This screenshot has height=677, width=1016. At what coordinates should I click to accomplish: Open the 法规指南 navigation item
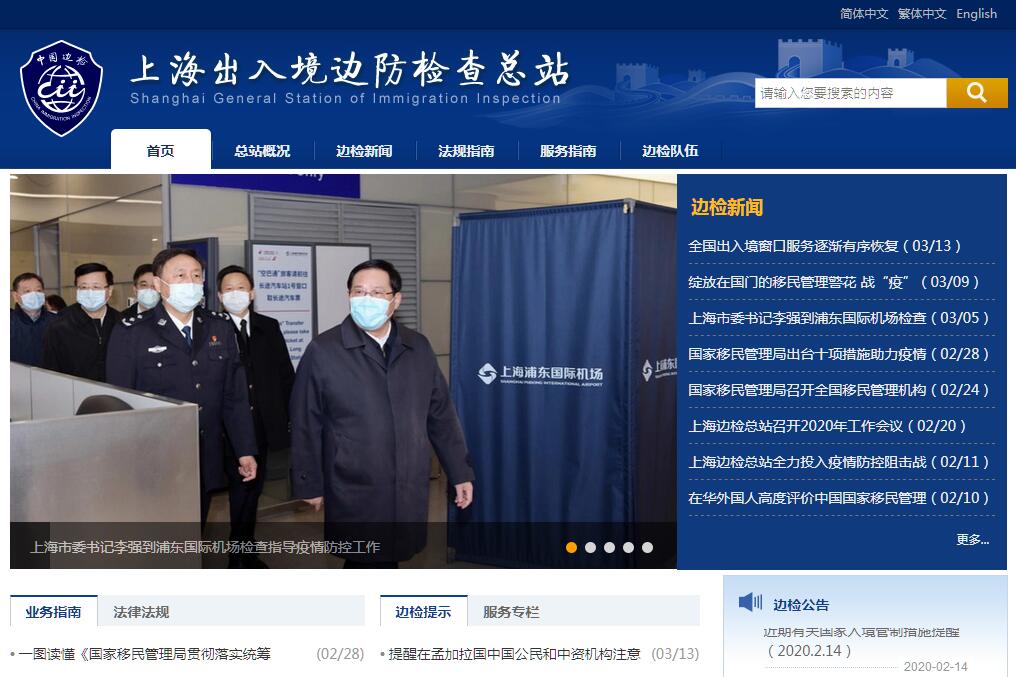(466, 151)
